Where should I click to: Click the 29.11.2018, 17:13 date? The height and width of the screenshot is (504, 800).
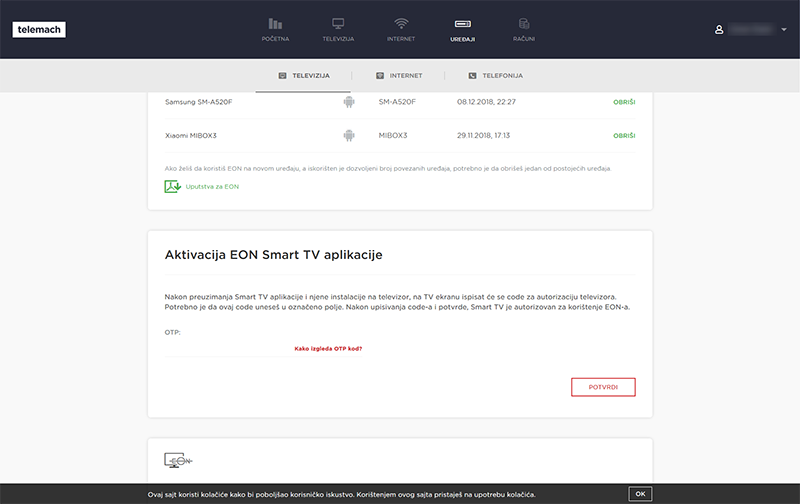coord(483,136)
